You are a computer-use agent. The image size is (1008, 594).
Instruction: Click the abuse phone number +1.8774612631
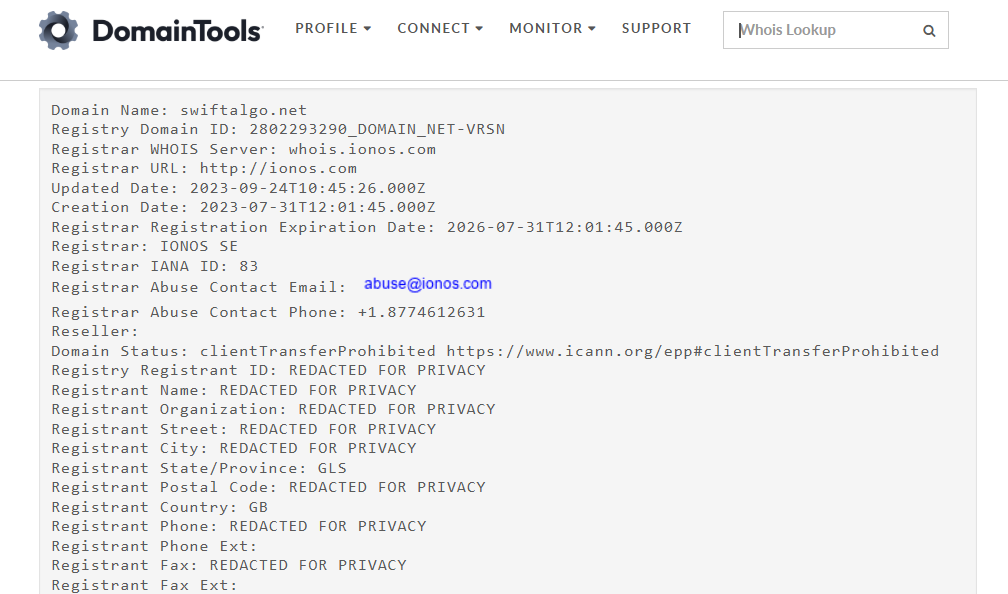click(421, 312)
